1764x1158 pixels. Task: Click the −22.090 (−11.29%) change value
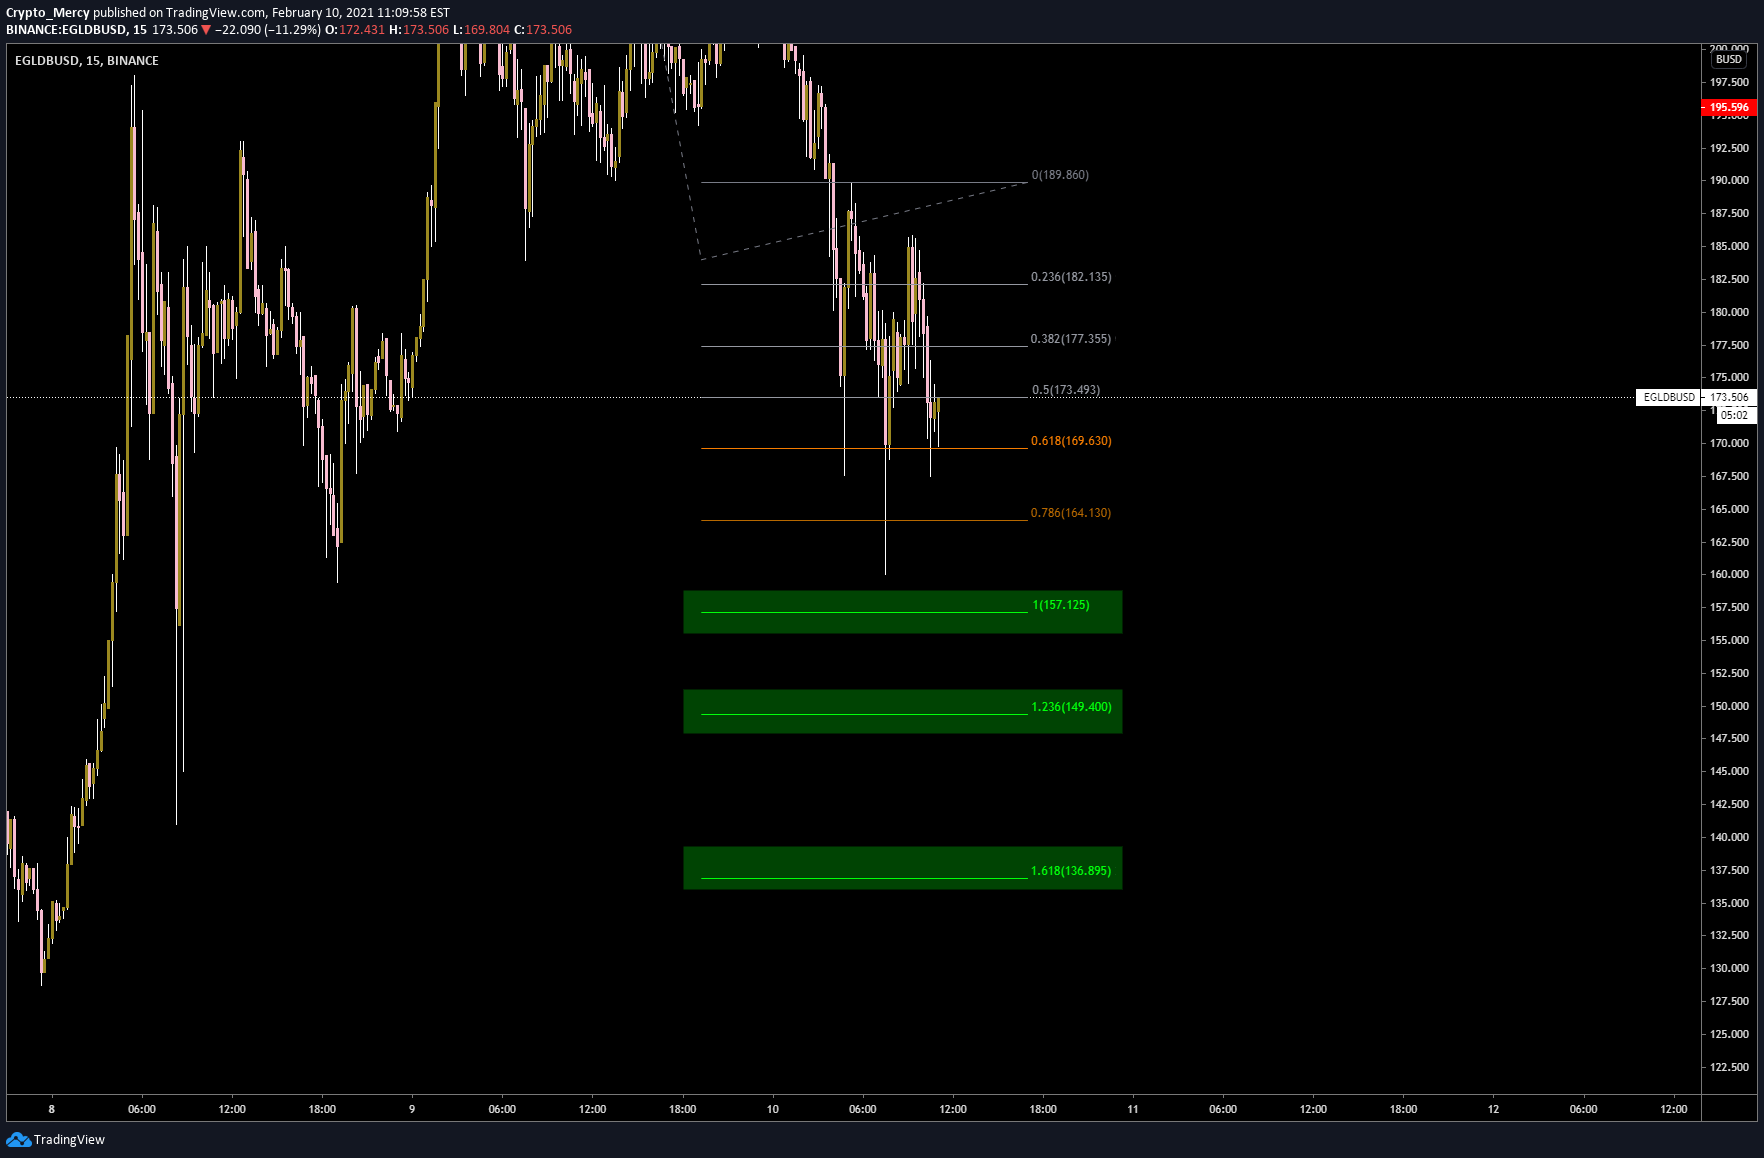(268, 30)
